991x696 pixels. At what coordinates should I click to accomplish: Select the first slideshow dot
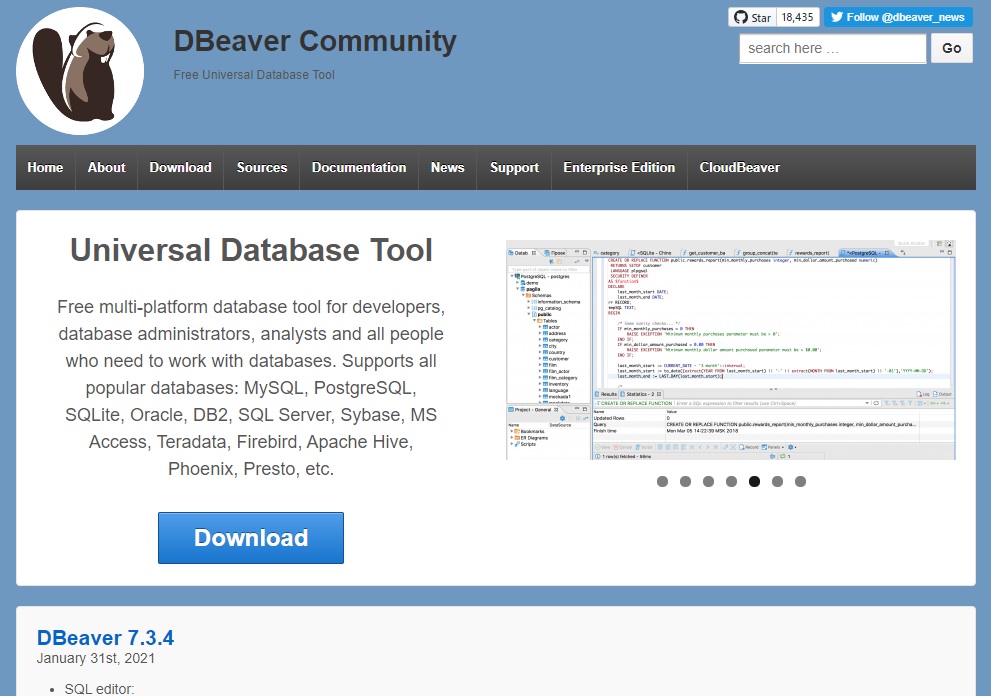pos(662,482)
